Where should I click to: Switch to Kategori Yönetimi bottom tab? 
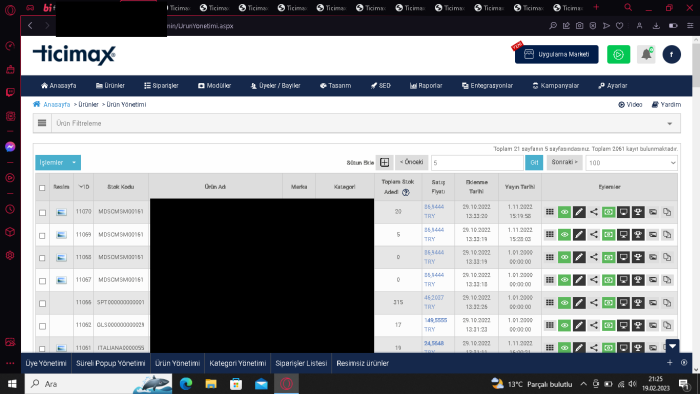[x=238, y=363]
